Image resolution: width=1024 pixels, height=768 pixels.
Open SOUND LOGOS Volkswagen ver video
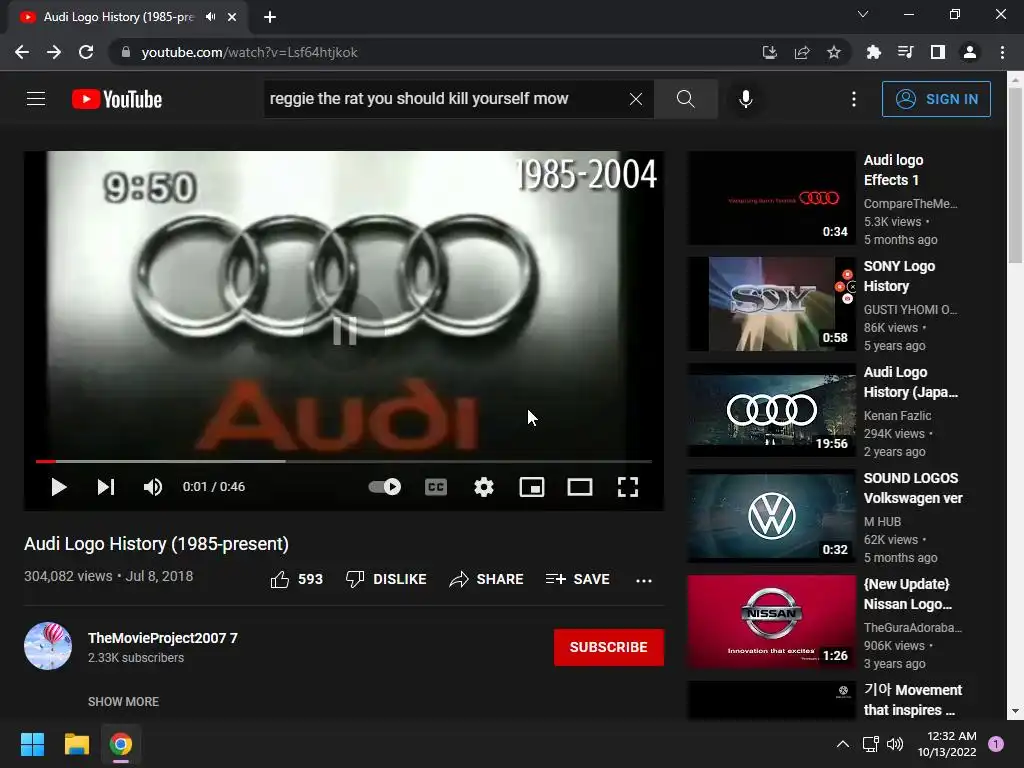(x=913, y=488)
